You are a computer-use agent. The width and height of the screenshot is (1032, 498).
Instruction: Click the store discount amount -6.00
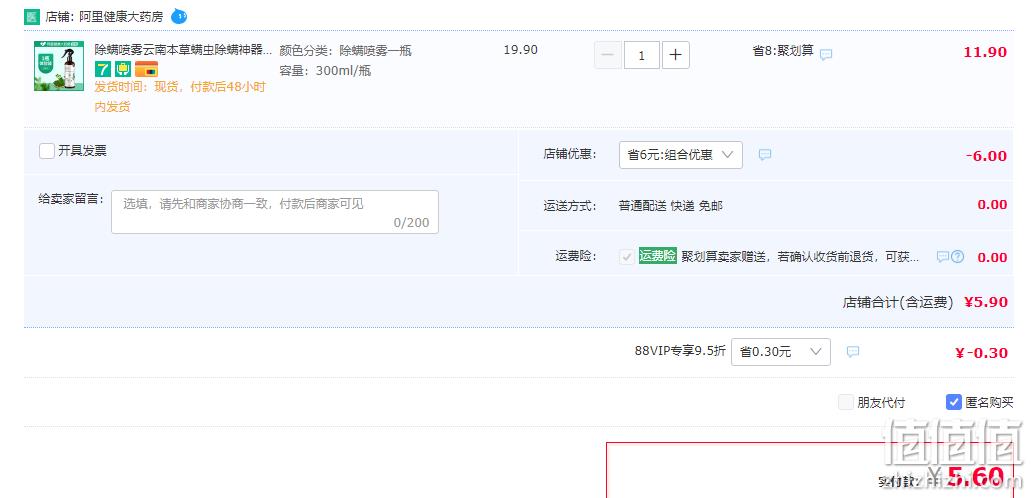[987, 156]
